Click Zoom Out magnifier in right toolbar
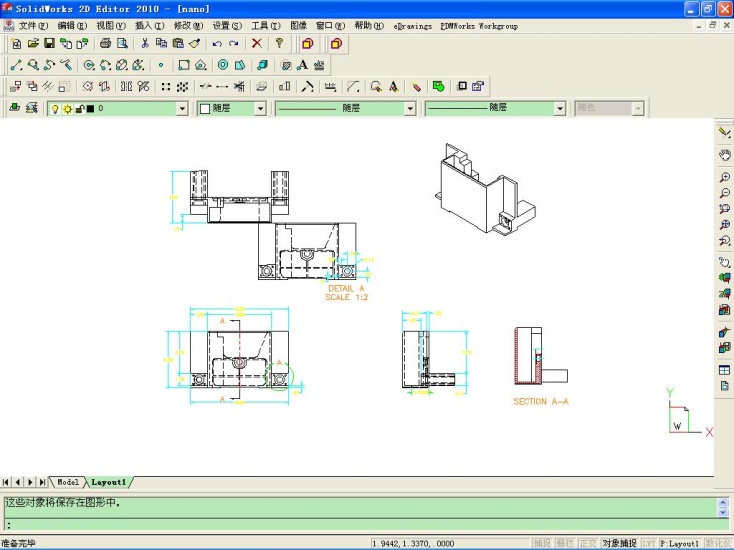This screenshot has width=734, height=550. point(725,193)
